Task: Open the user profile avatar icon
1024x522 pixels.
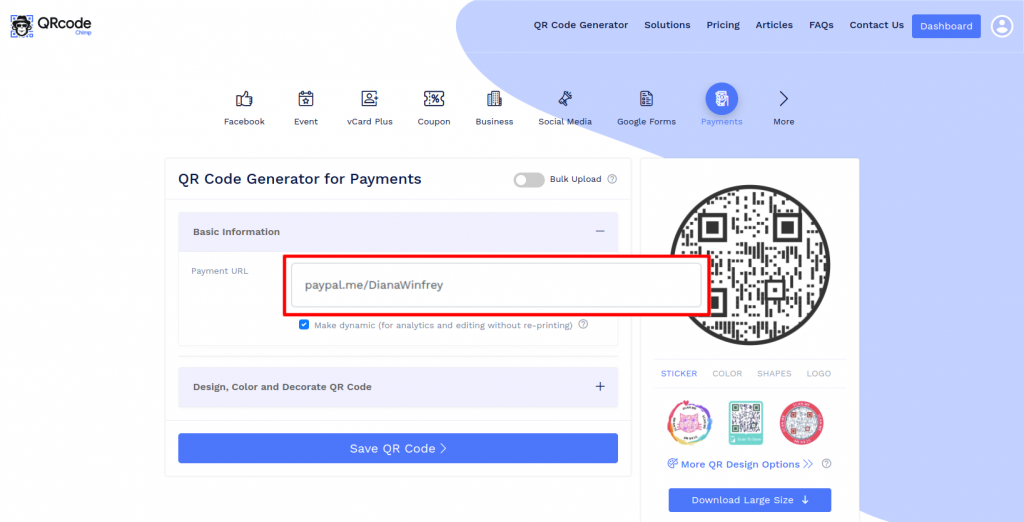Action: click(x=1002, y=26)
